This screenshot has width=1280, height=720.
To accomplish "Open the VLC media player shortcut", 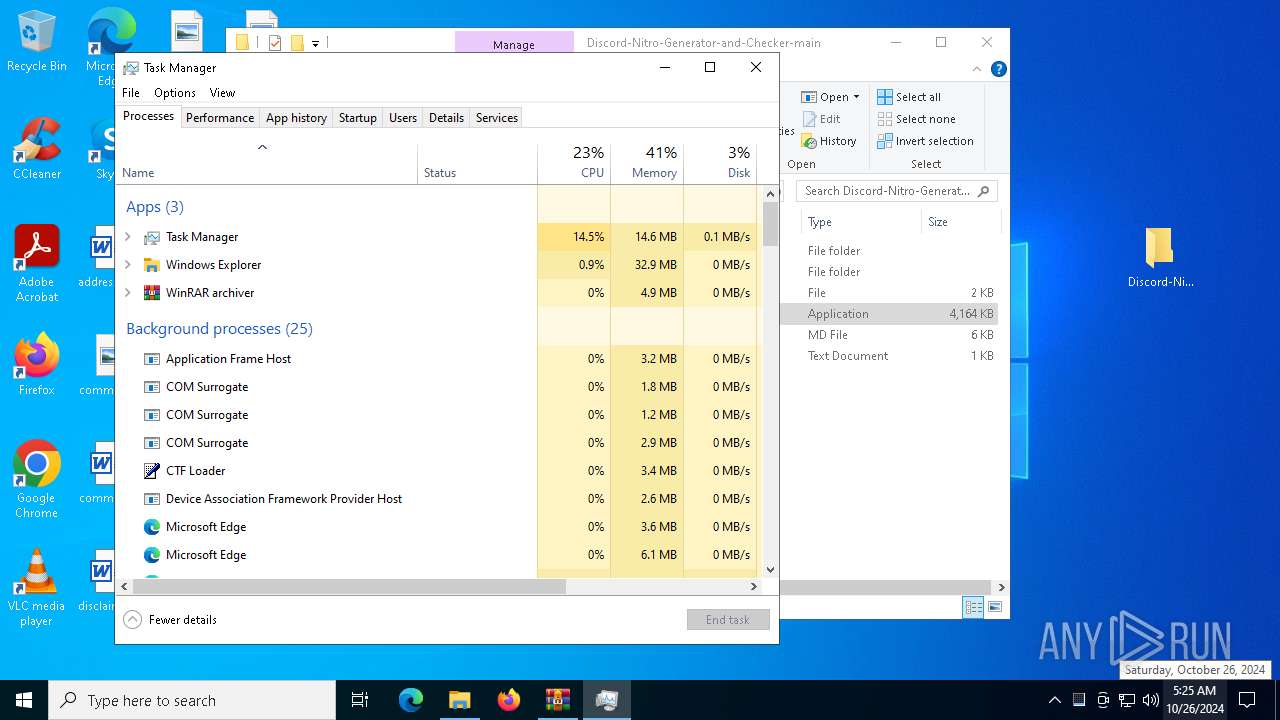I will 37,588.
